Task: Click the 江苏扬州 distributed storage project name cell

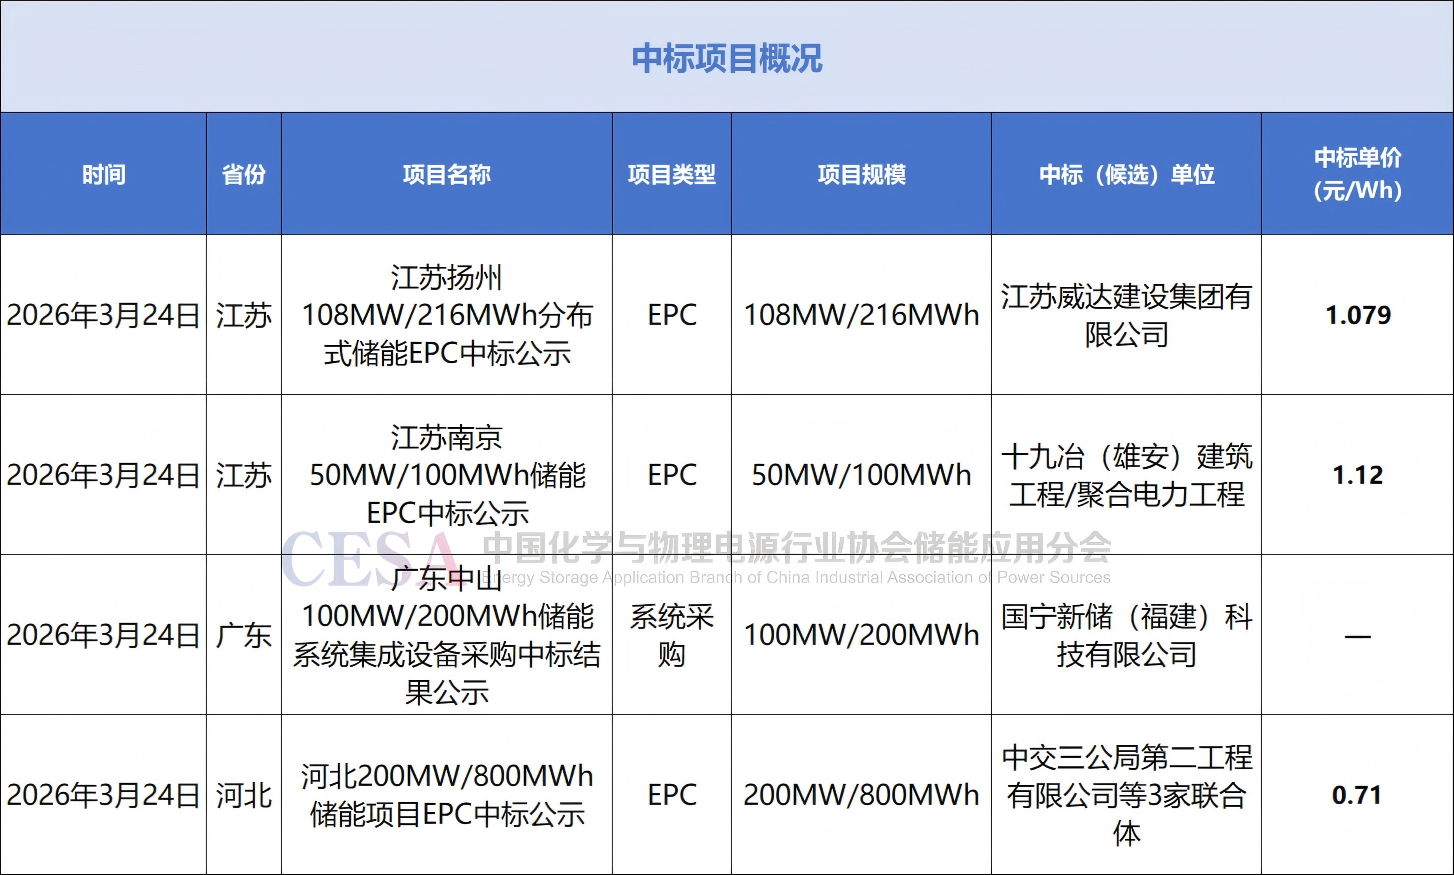Action: tap(446, 315)
